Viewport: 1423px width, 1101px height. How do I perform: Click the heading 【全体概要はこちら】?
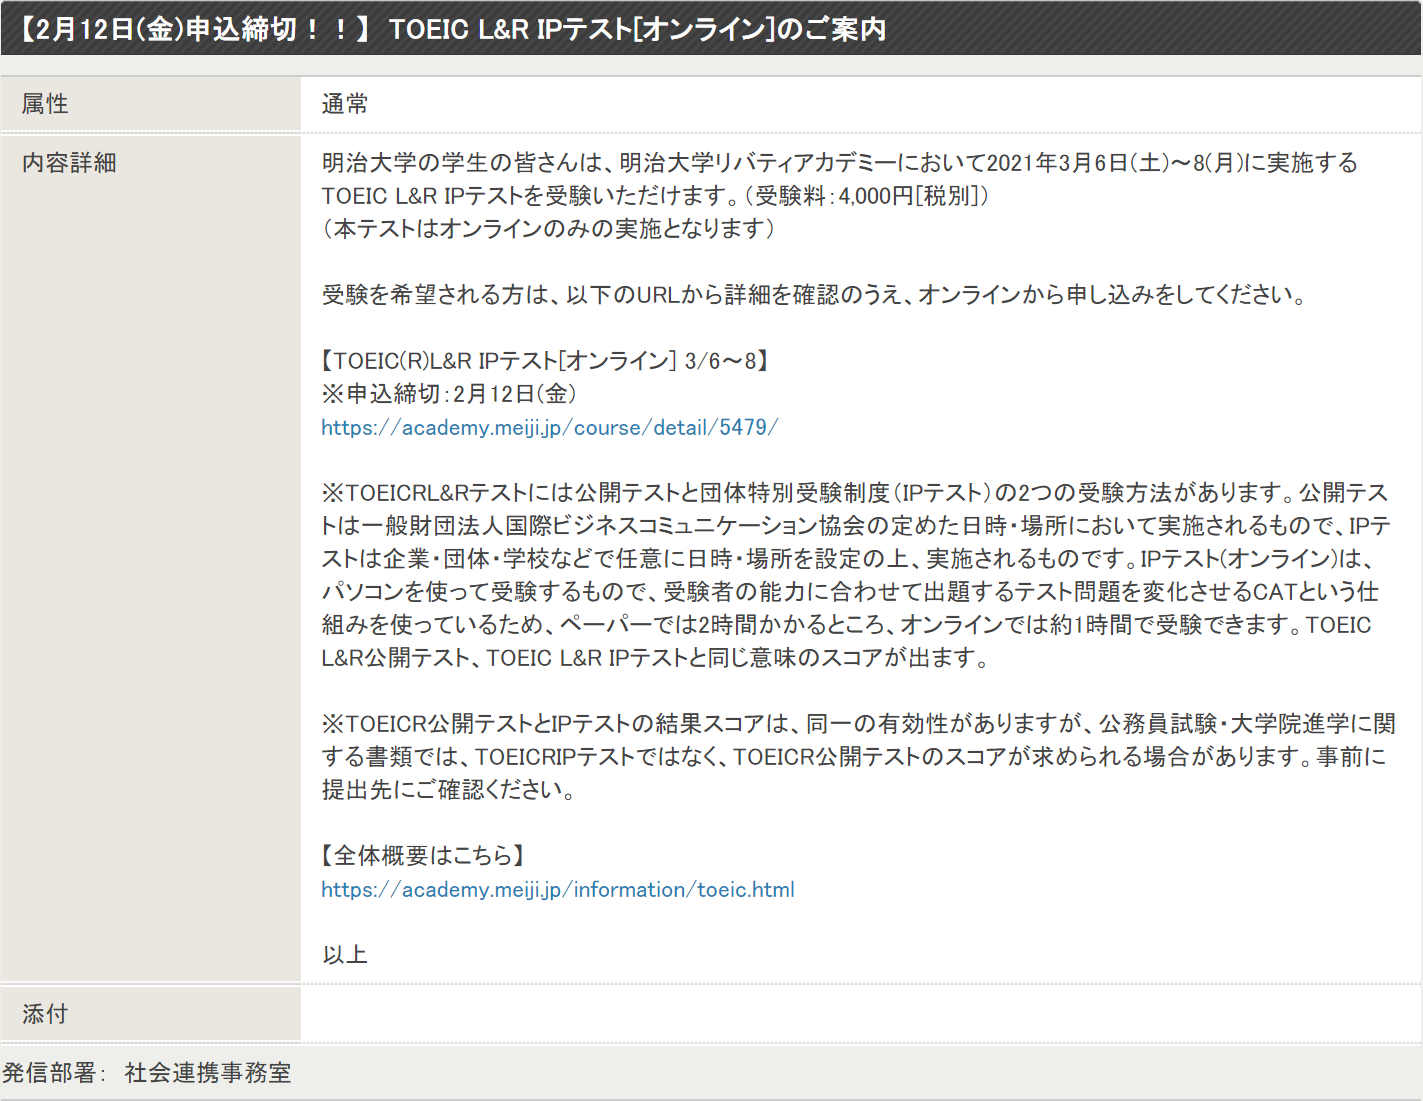[424, 856]
